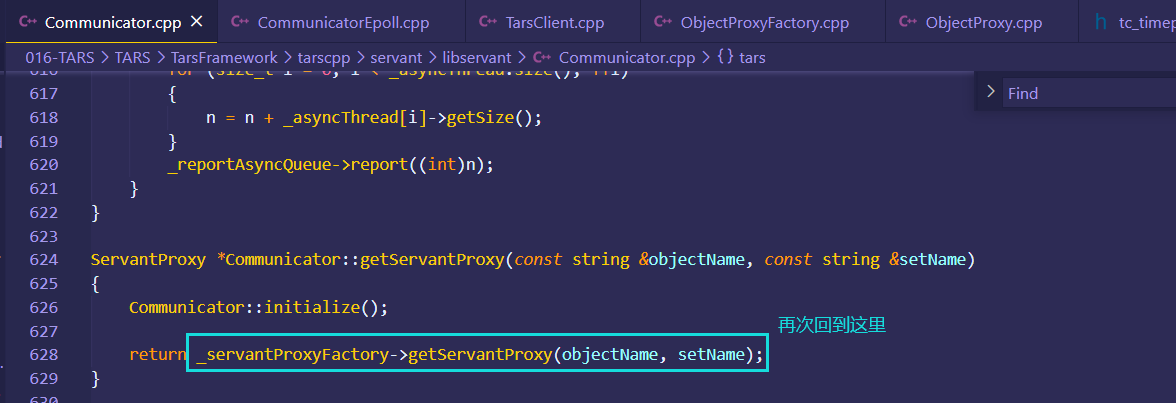Image resolution: width=1176 pixels, height=403 pixels.
Task: Click the C++ icon on the TarsClient.cpp tab
Action: [488, 22]
